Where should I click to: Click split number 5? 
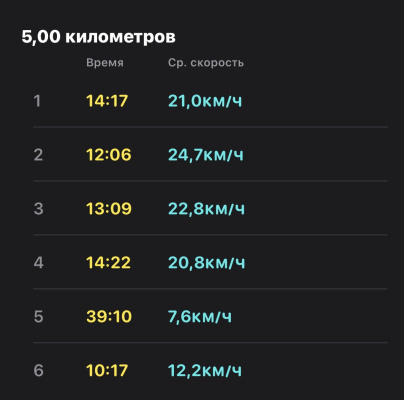pyautogui.click(x=38, y=316)
